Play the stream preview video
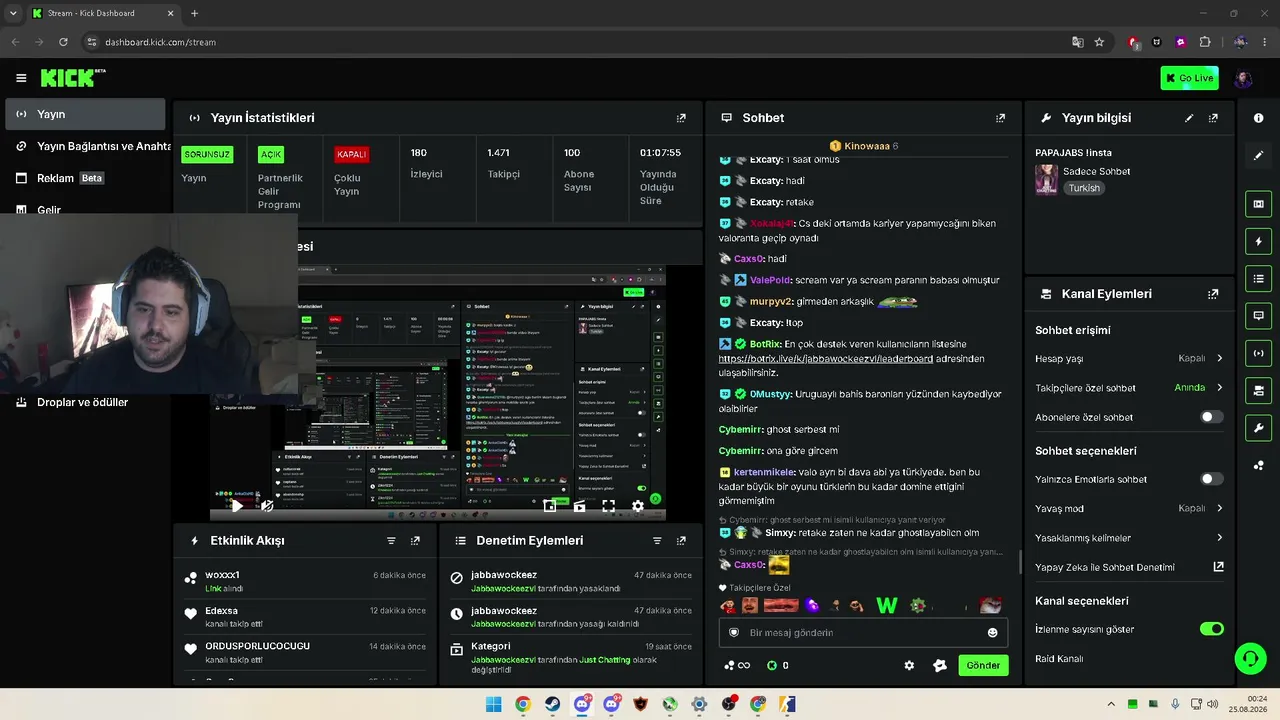The image size is (1280, 720). coord(237,506)
